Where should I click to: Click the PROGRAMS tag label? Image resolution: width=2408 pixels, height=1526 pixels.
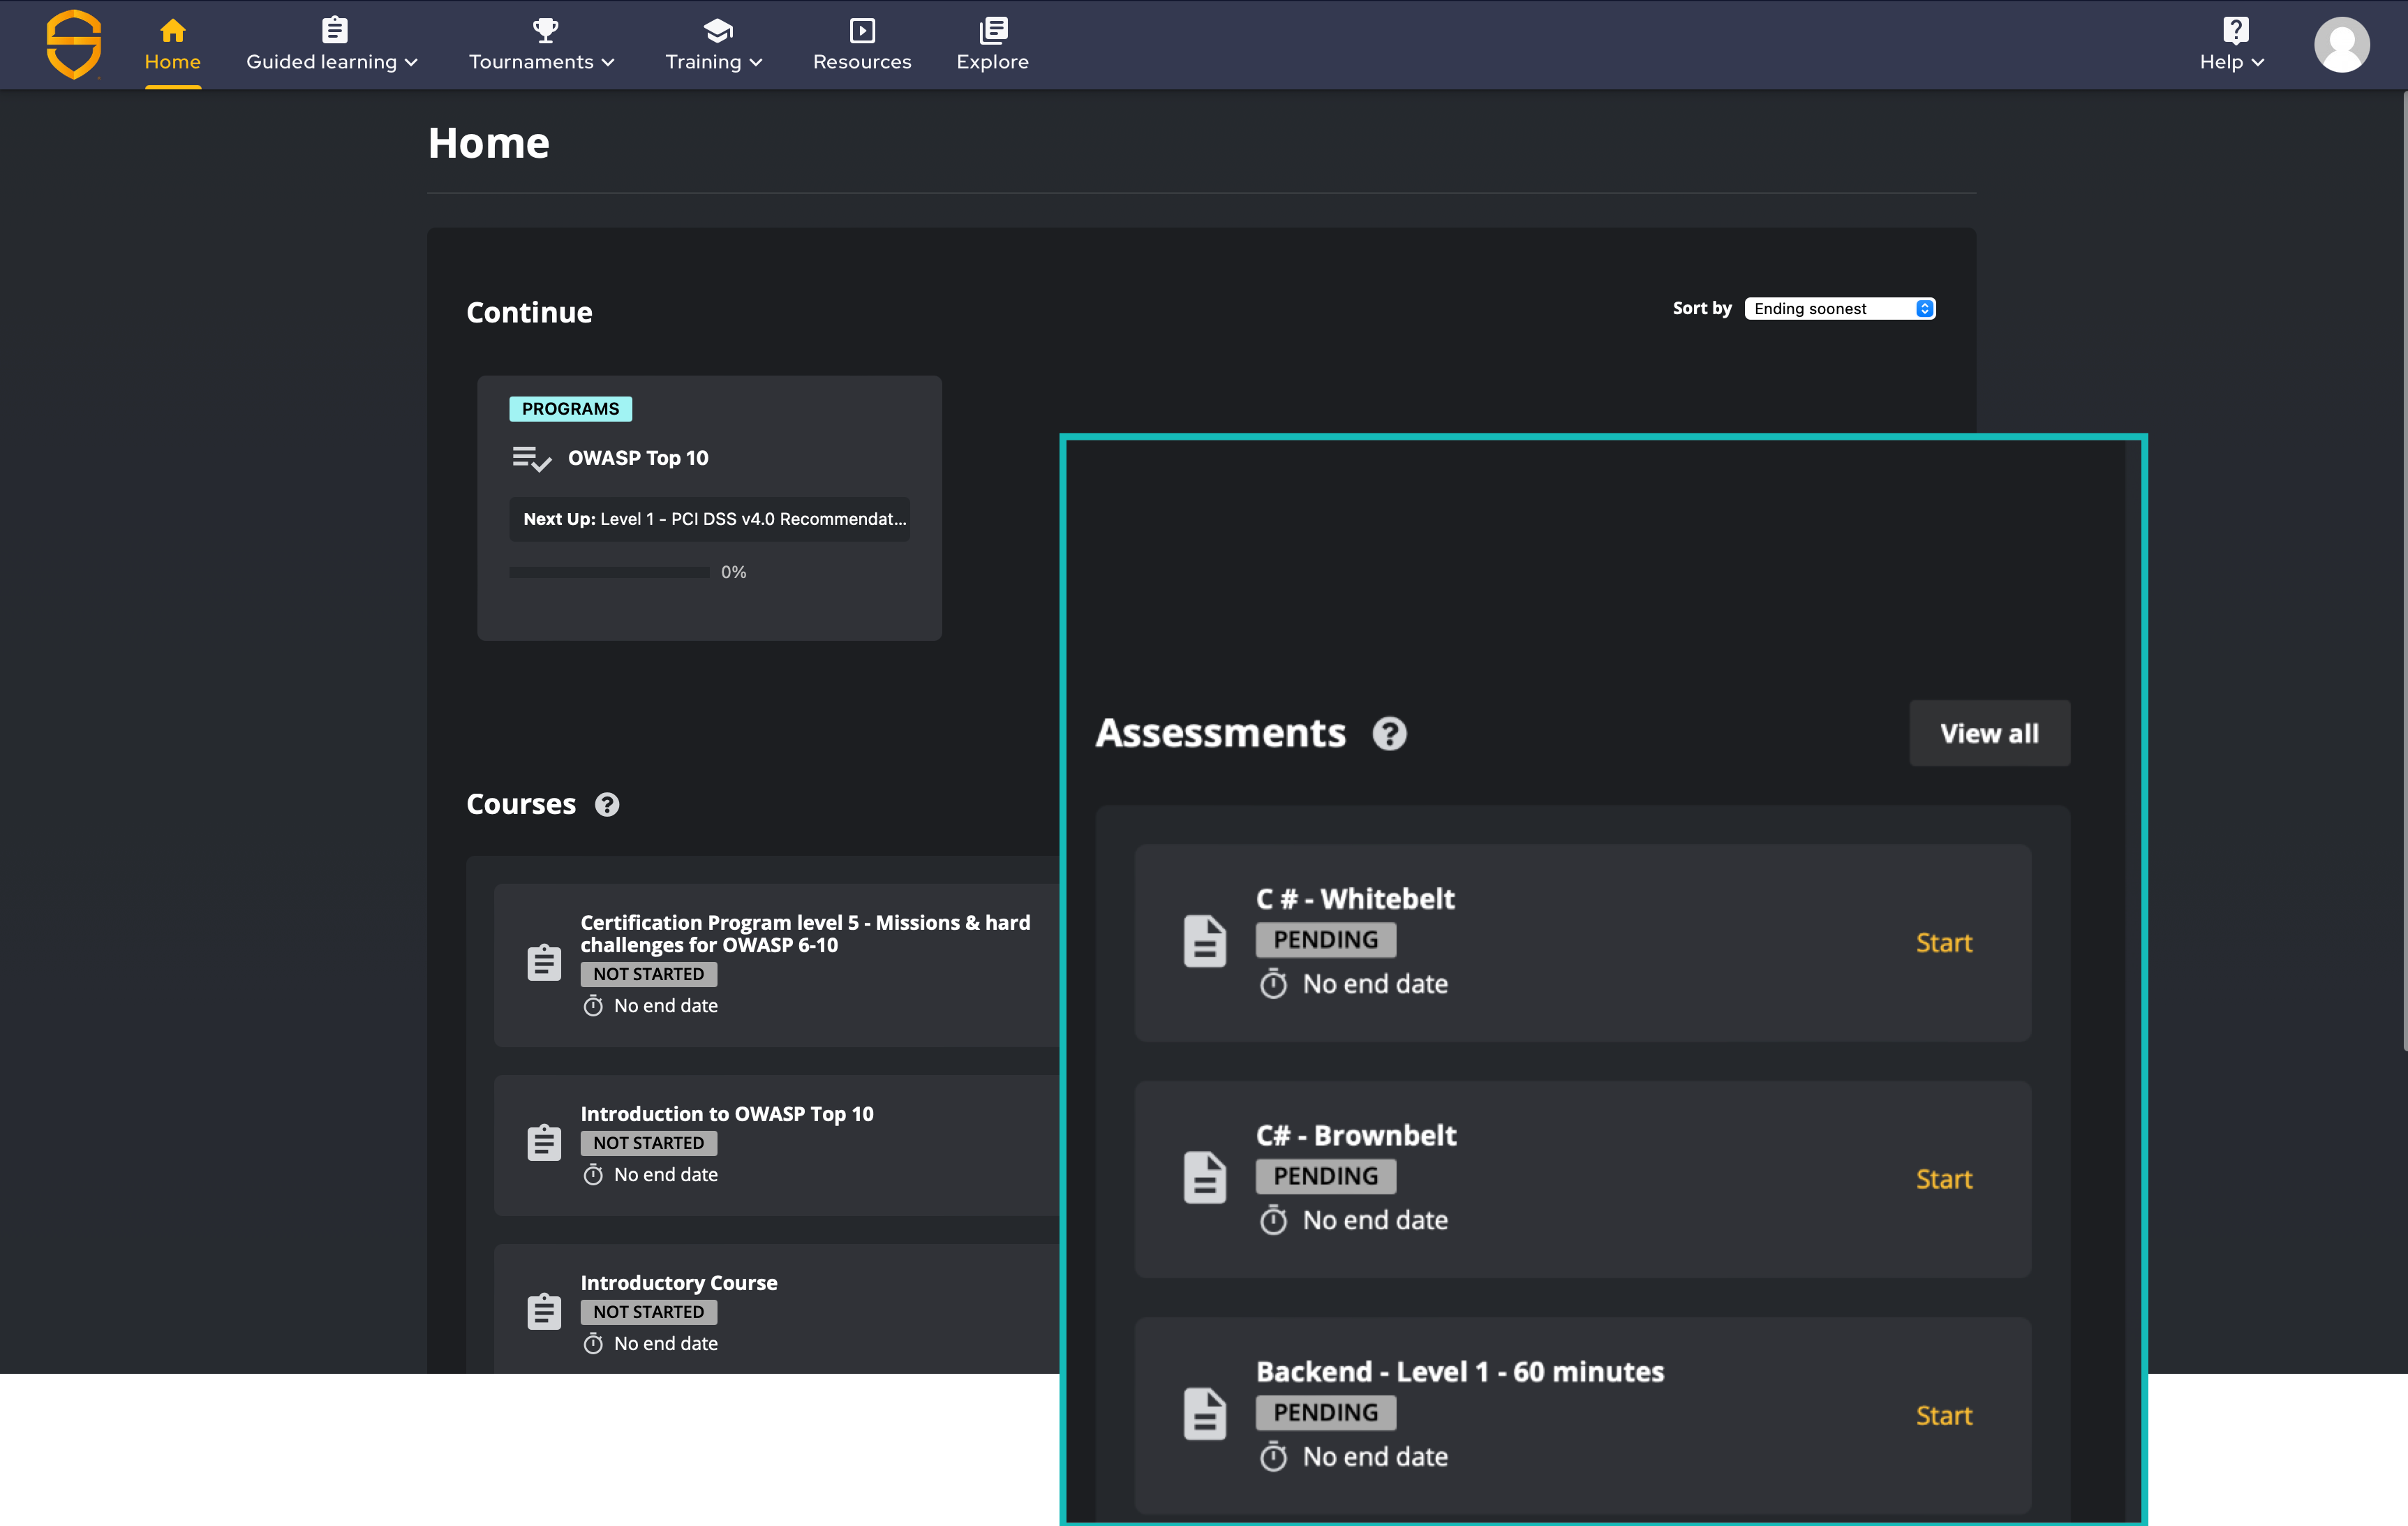[x=570, y=409]
